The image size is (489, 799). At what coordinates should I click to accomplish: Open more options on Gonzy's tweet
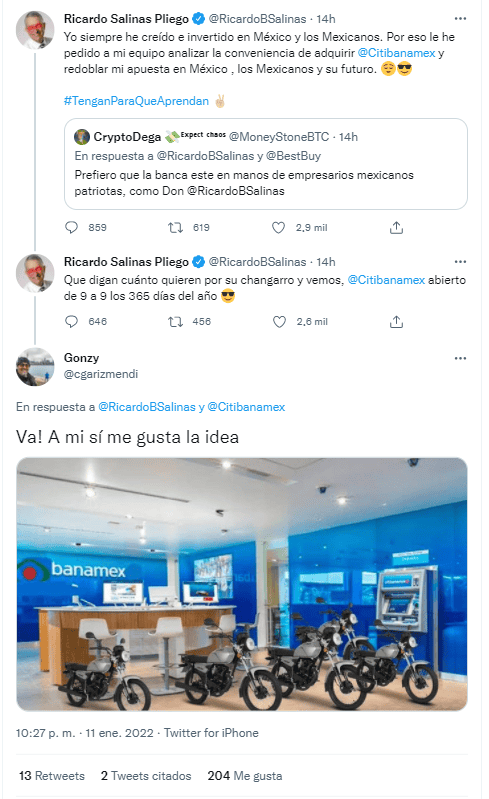click(x=460, y=358)
